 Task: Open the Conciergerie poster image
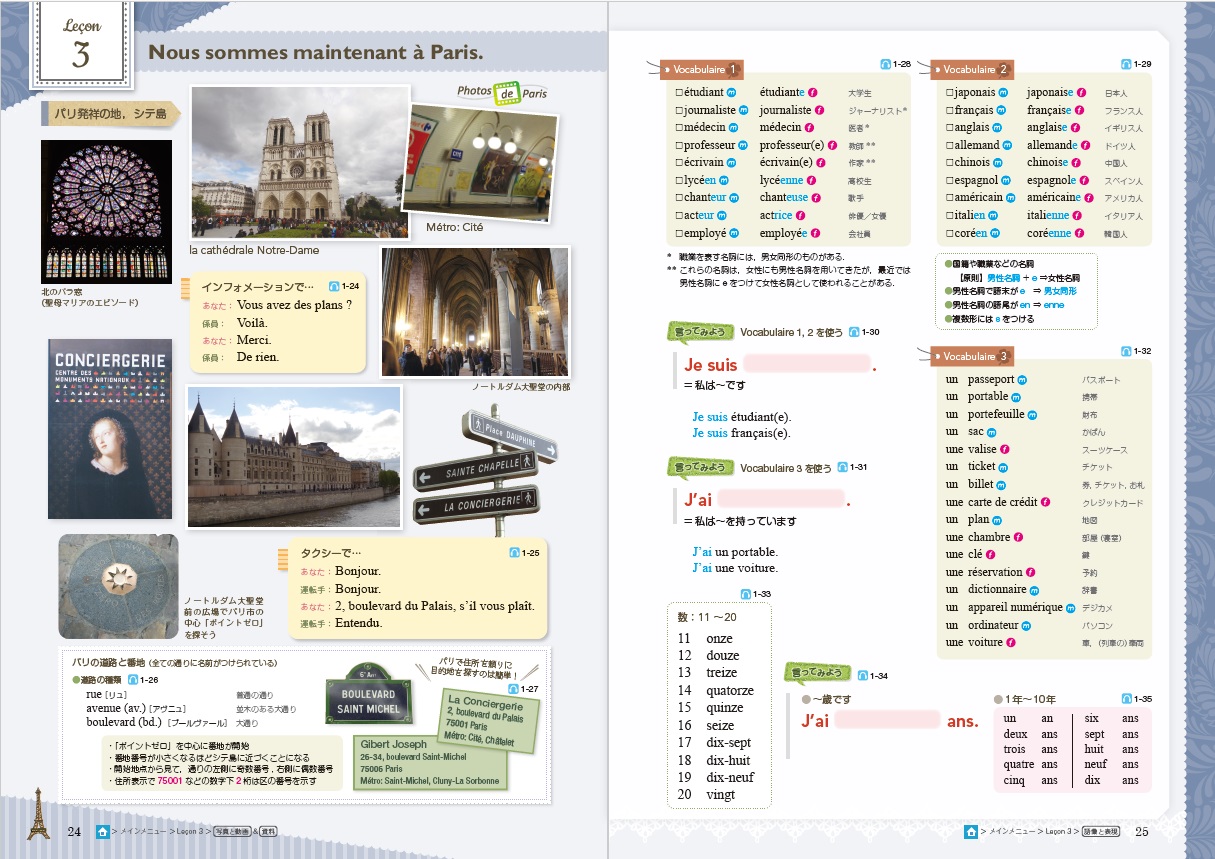click(x=110, y=429)
